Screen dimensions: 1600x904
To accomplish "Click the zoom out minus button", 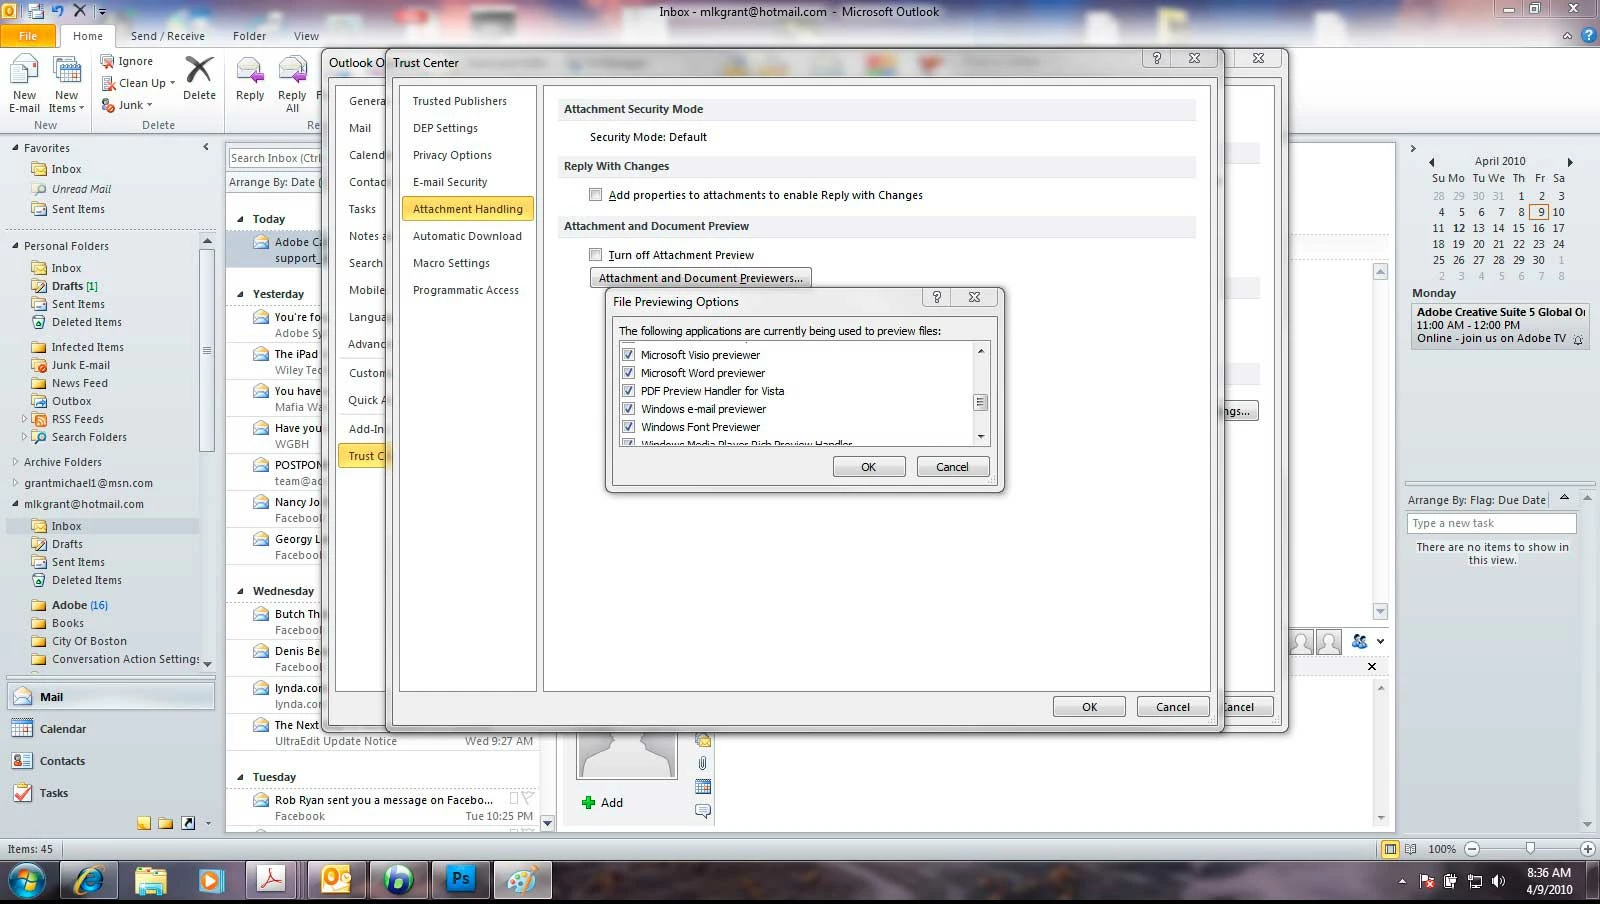I will [x=1471, y=849].
